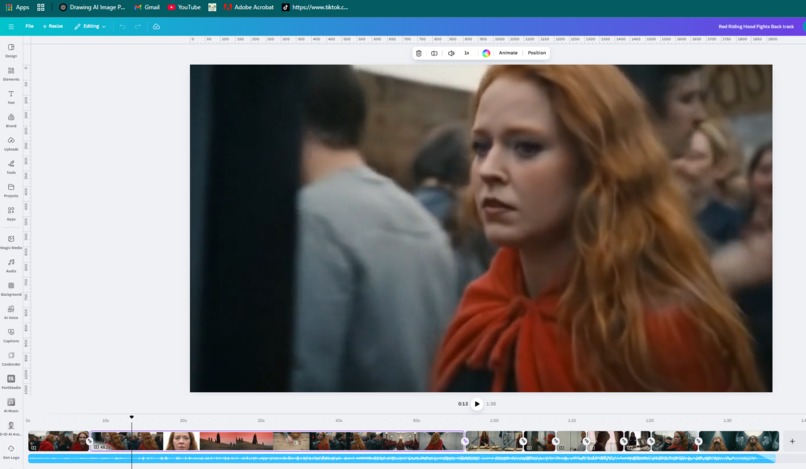Open the Tools panel
The image size is (806, 469).
(11, 167)
